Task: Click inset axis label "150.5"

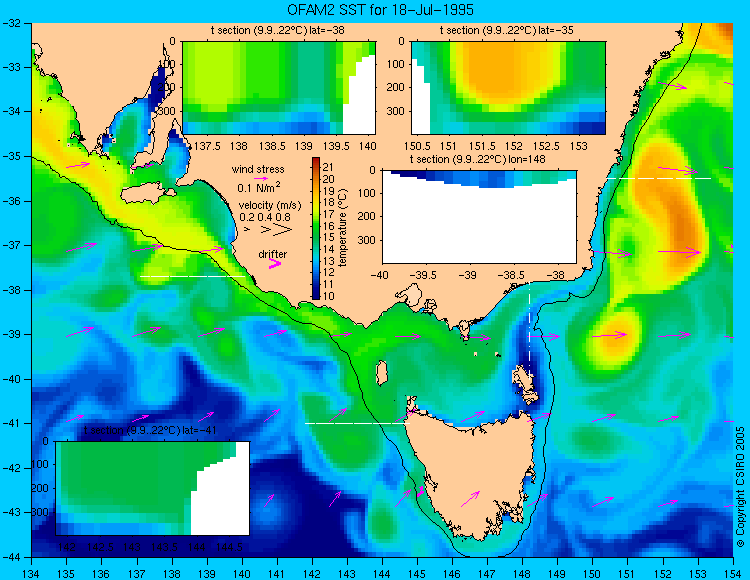Action: click(418, 146)
